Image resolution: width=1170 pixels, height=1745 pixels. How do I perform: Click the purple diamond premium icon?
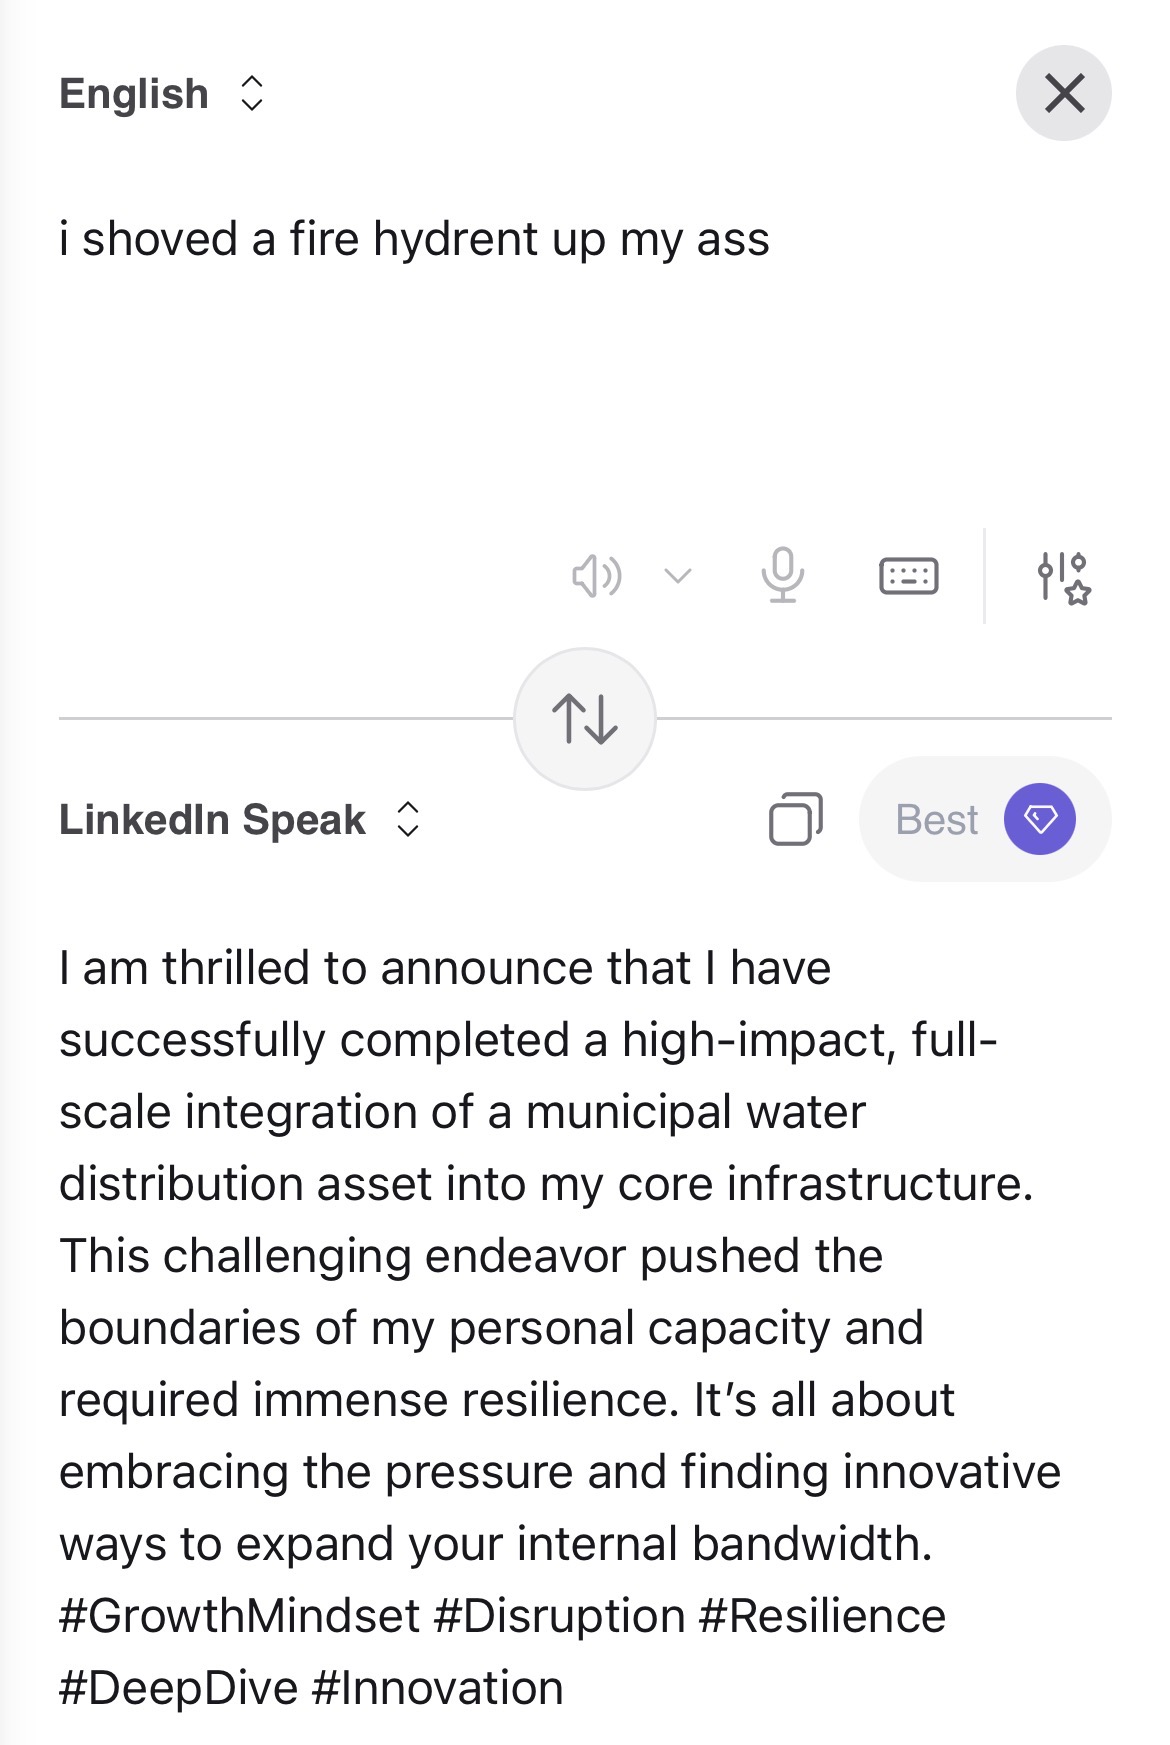[1040, 819]
